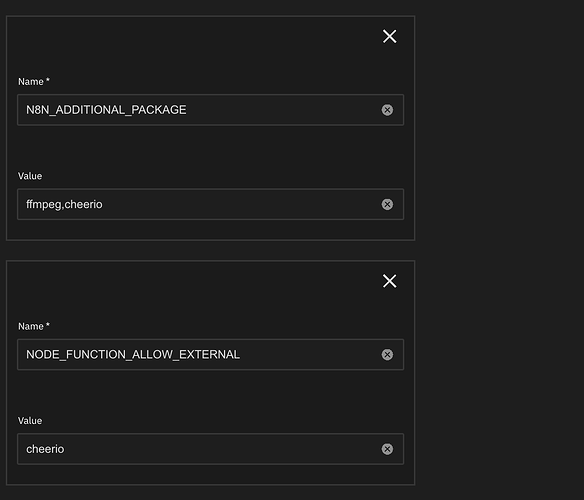Place cursor on the lone cheerio text
The height and width of the screenshot is (500, 584).
pyautogui.click(x=45, y=449)
